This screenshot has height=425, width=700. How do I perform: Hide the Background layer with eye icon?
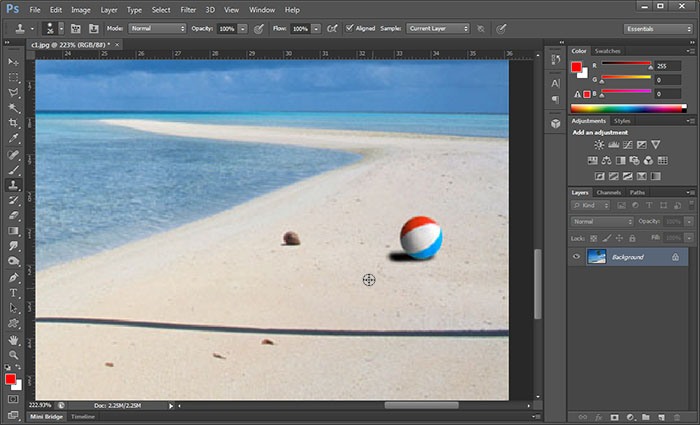tap(576, 257)
